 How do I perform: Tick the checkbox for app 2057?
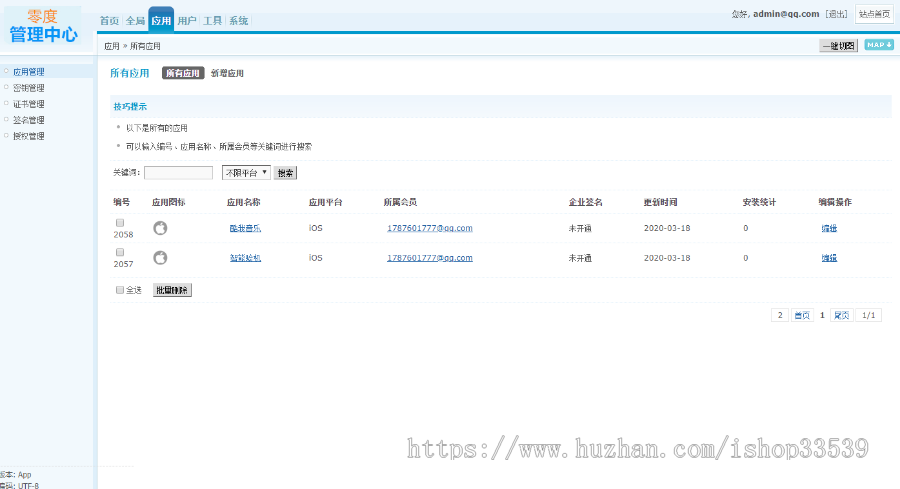click(120, 252)
